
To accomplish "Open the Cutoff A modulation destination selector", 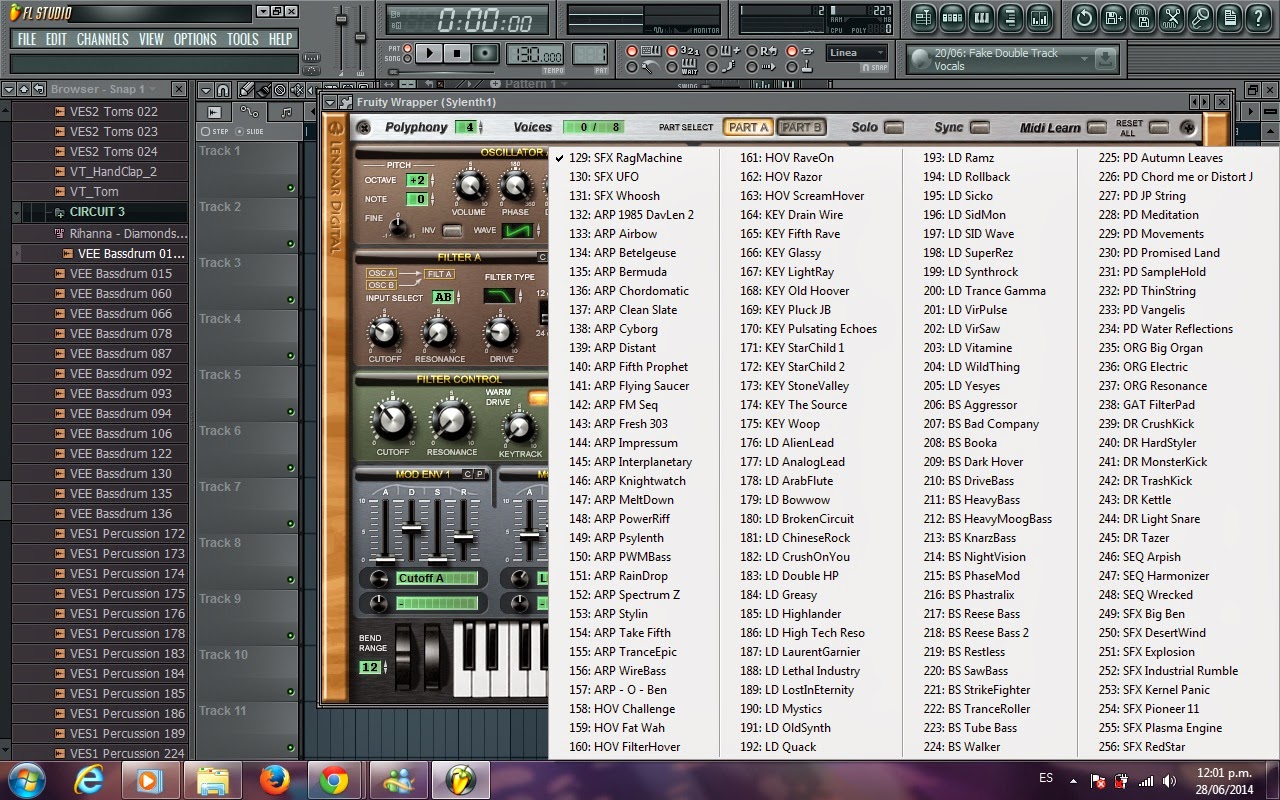I will (435, 578).
